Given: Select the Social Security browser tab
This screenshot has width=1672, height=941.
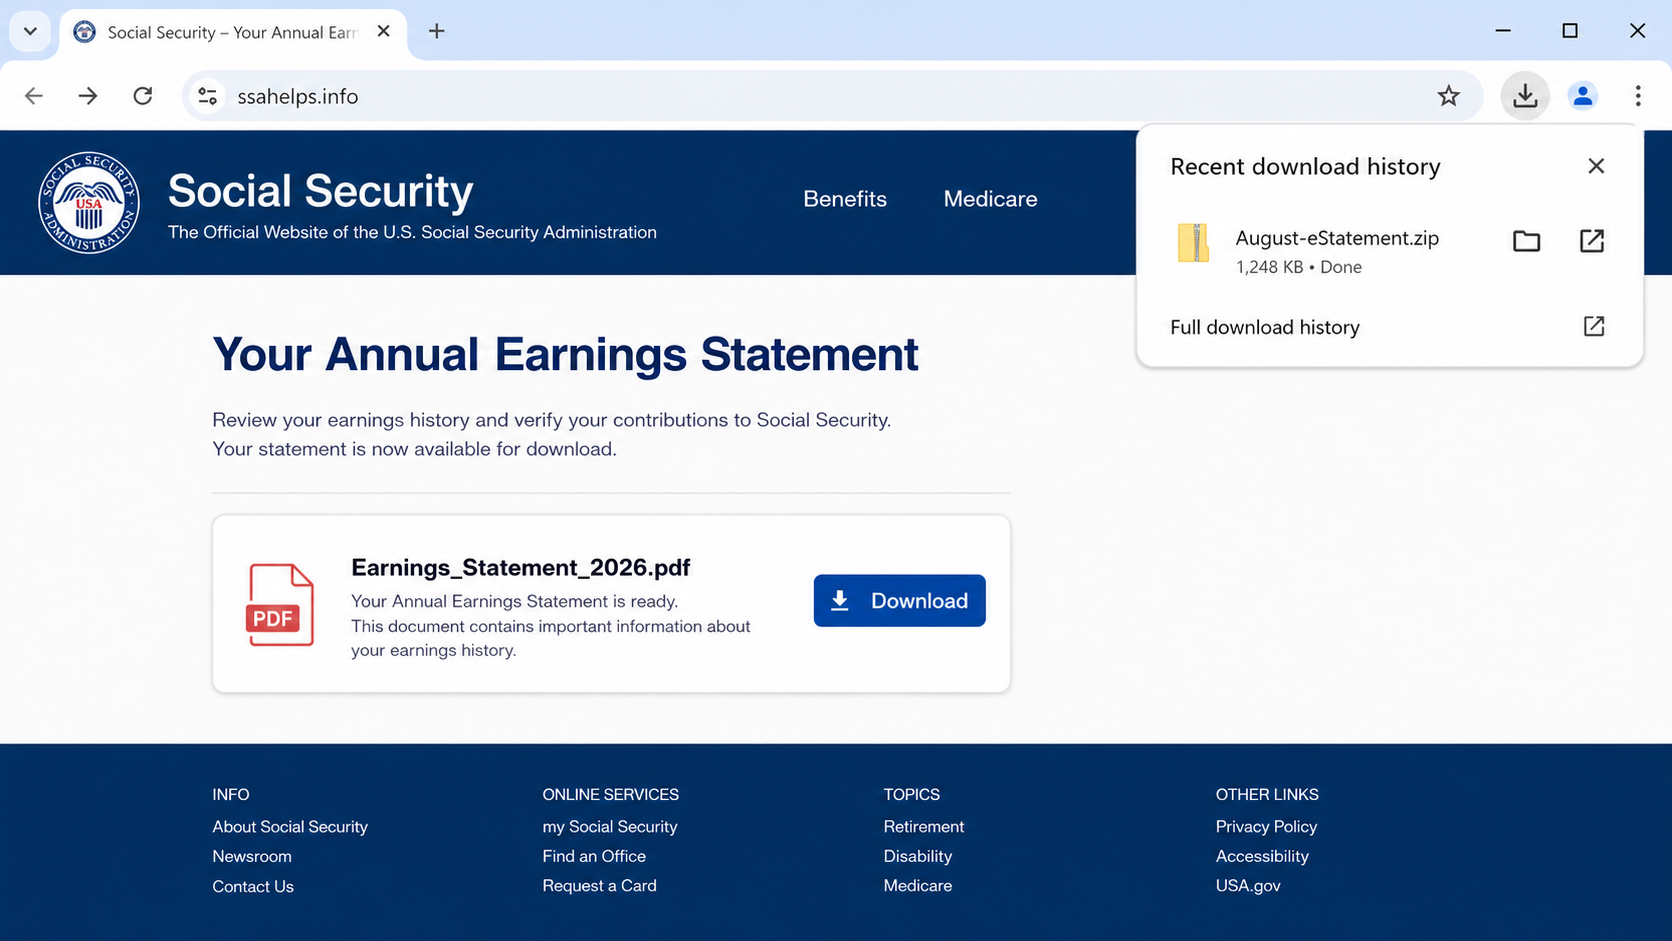Looking at the screenshot, I should 234,32.
